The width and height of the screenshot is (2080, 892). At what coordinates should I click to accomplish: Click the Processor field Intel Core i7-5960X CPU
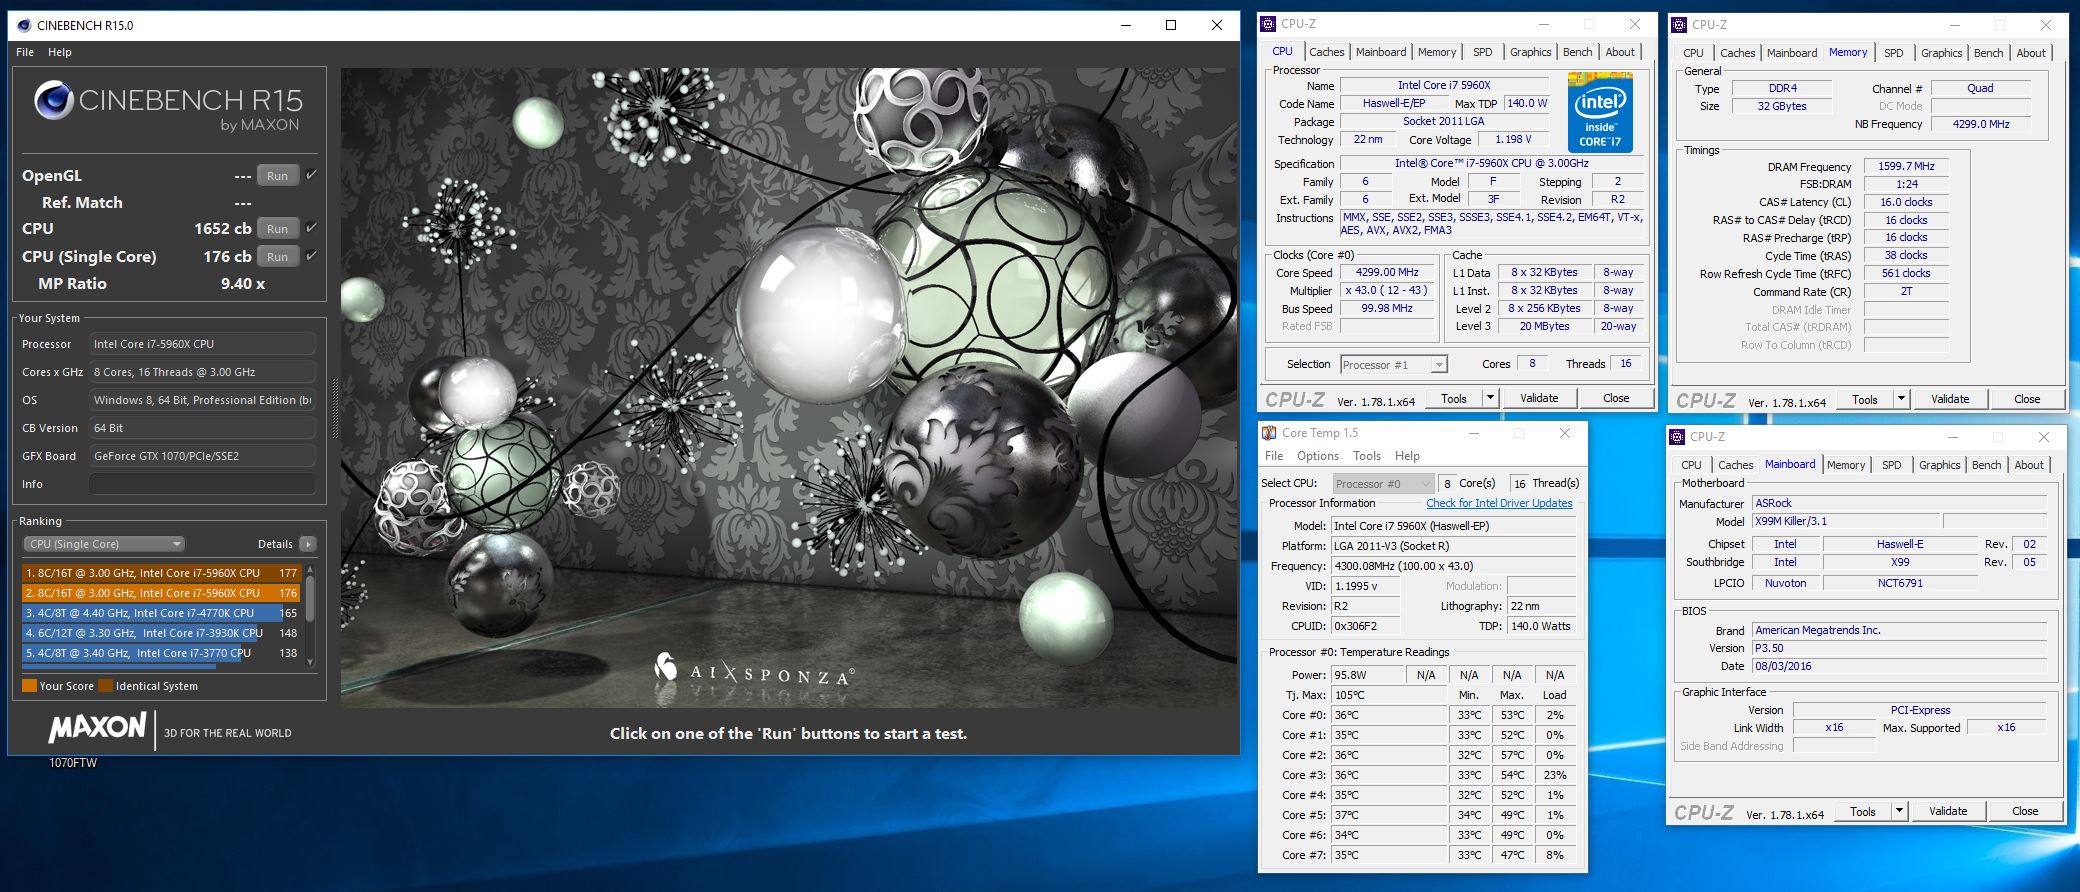tap(203, 344)
